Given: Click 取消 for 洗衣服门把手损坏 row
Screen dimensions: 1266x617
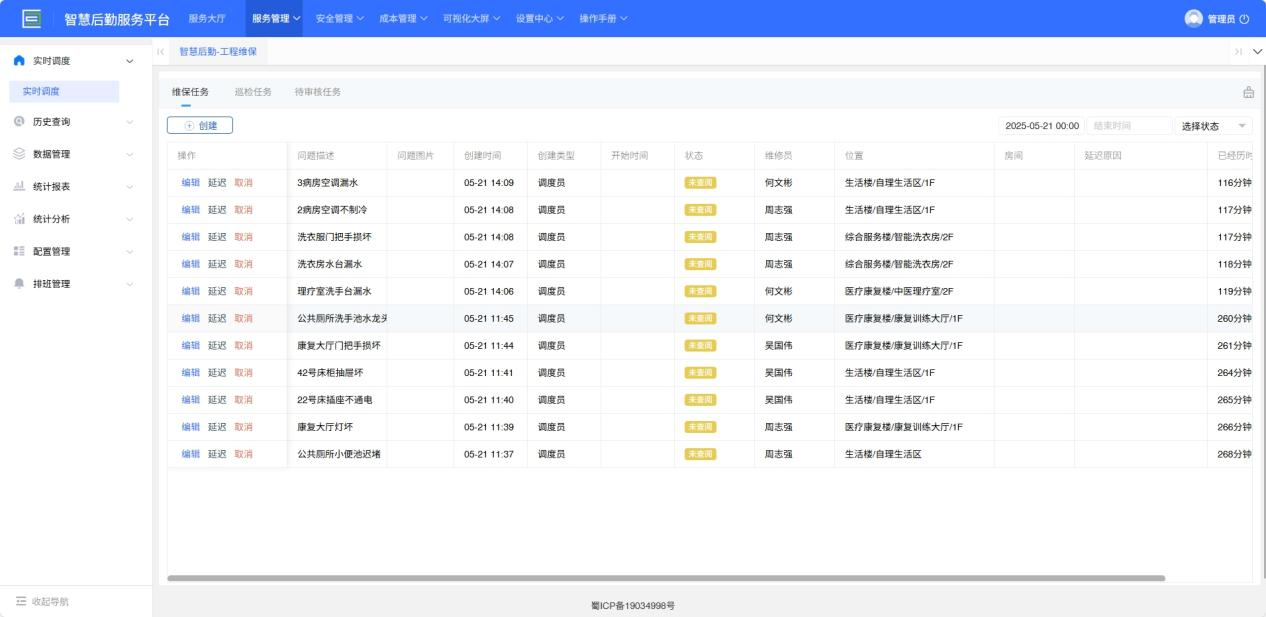Looking at the screenshot, I should point(244,237).
